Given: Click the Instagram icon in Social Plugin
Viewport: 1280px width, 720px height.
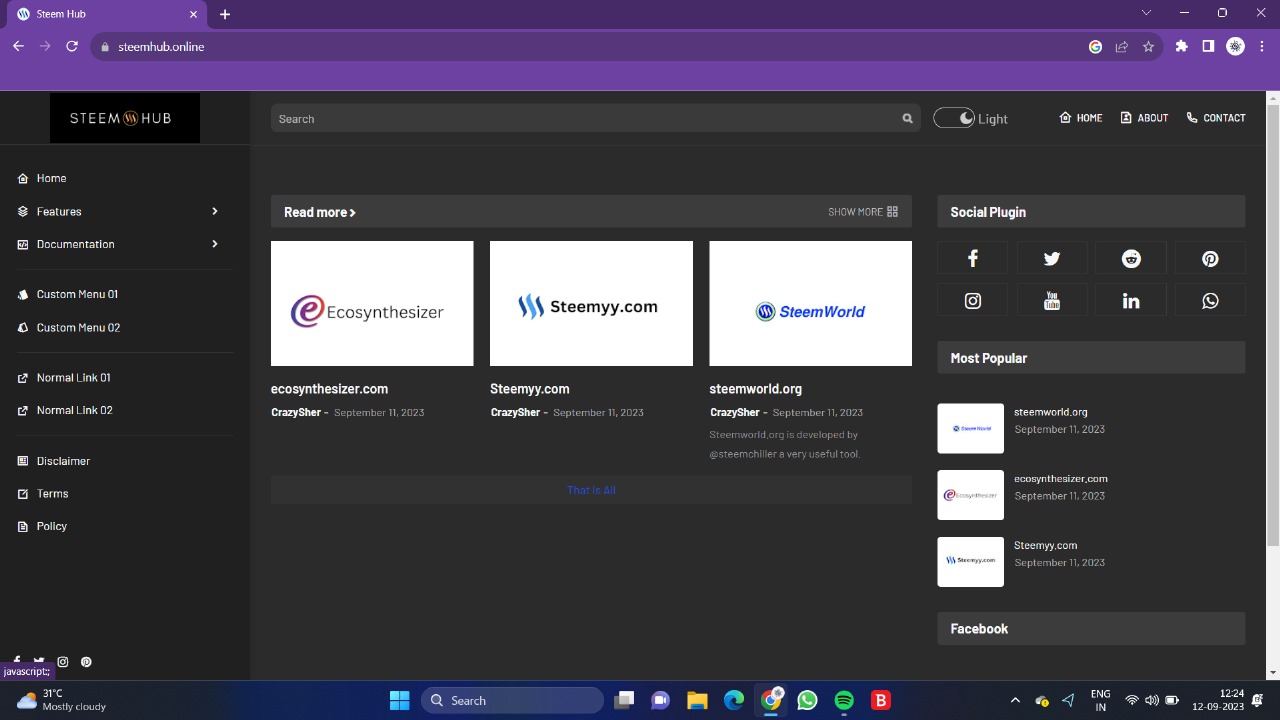Looking at the screenshot, I should [972, 301].
